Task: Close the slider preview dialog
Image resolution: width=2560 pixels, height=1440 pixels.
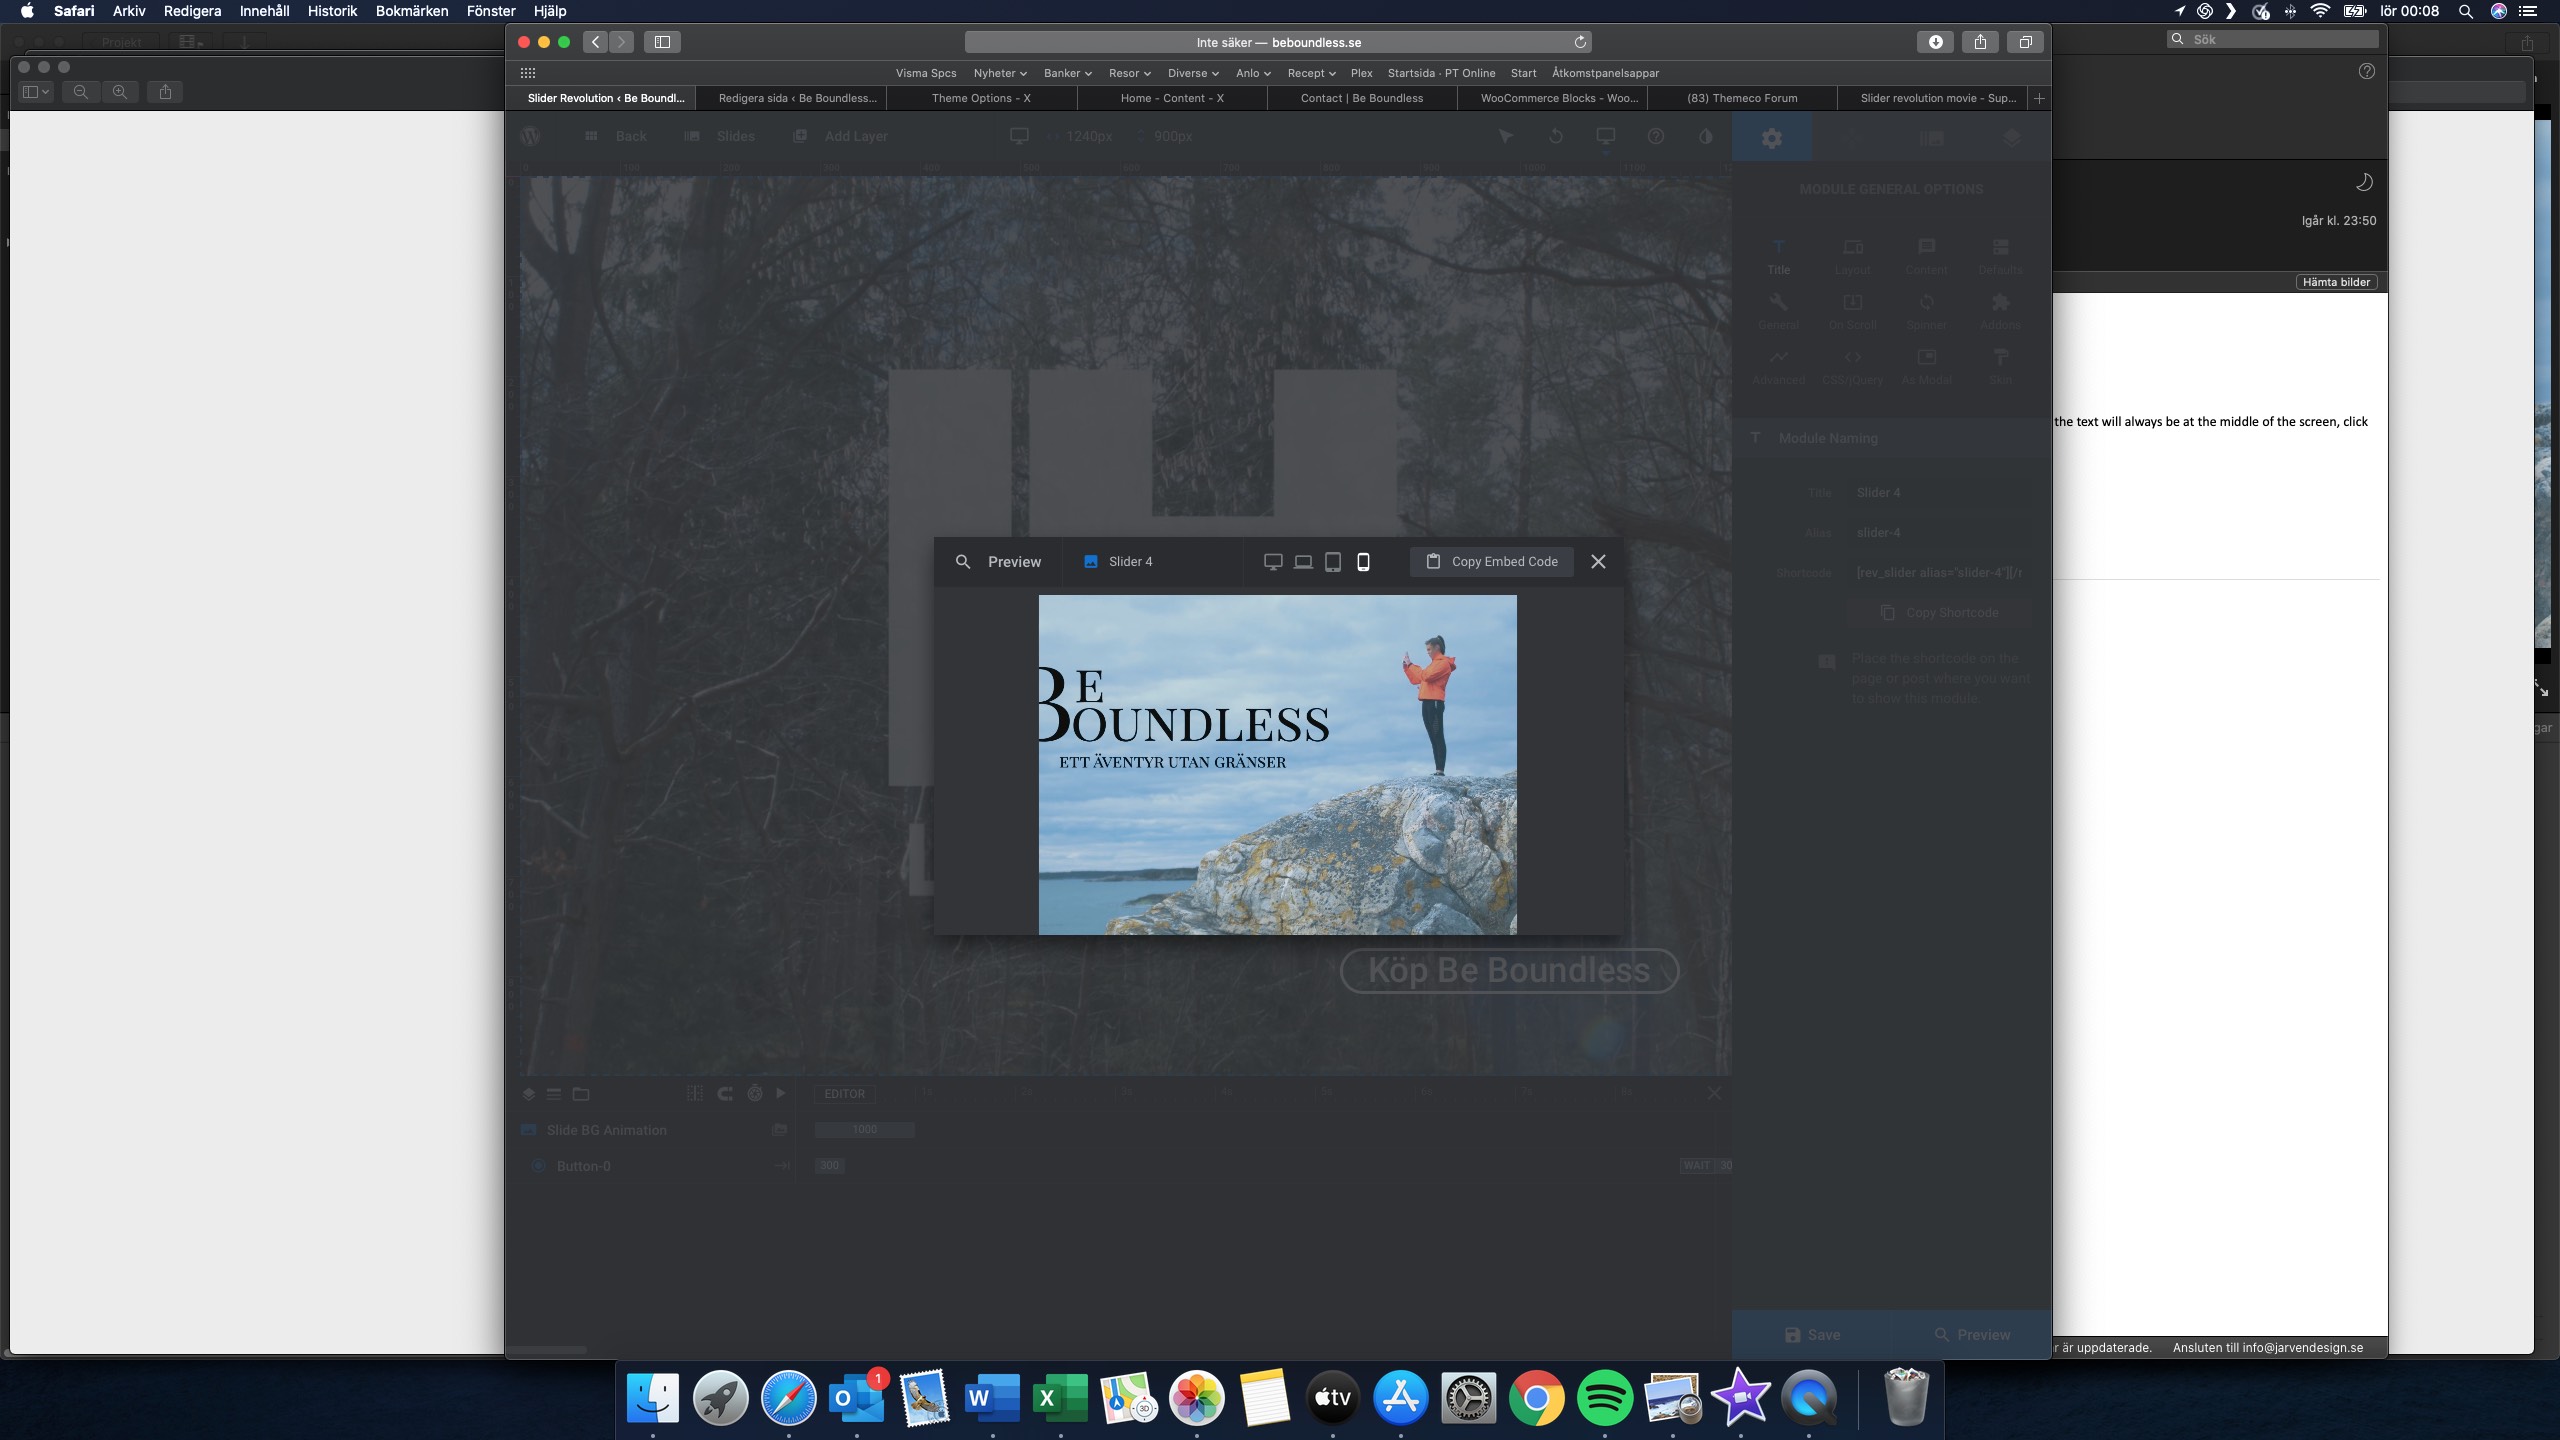Action: click(x=1598, y=562)
